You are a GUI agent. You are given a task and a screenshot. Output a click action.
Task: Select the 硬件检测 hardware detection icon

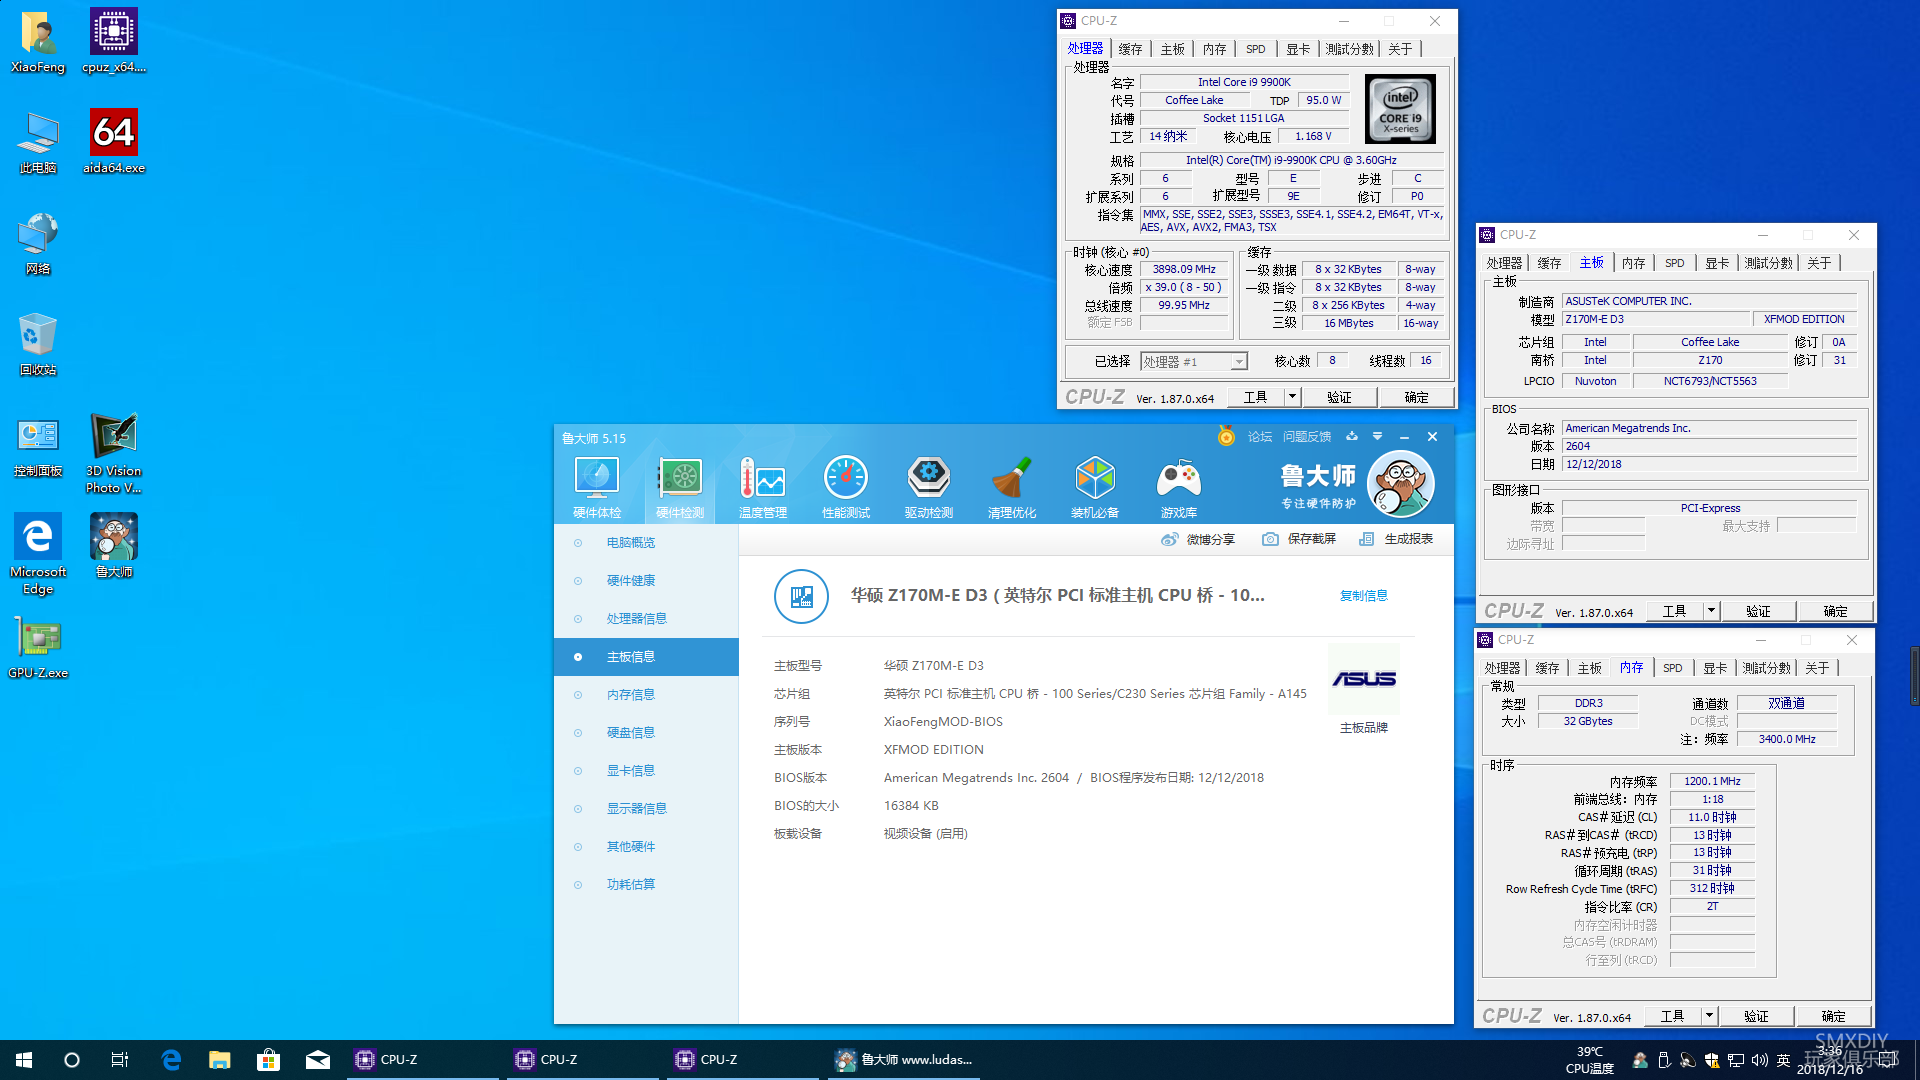click(x=680, y=487)
